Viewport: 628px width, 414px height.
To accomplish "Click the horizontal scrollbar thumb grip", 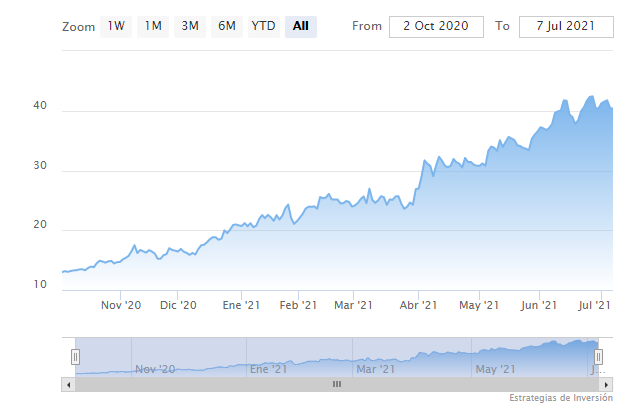I will tap(337, 384).
